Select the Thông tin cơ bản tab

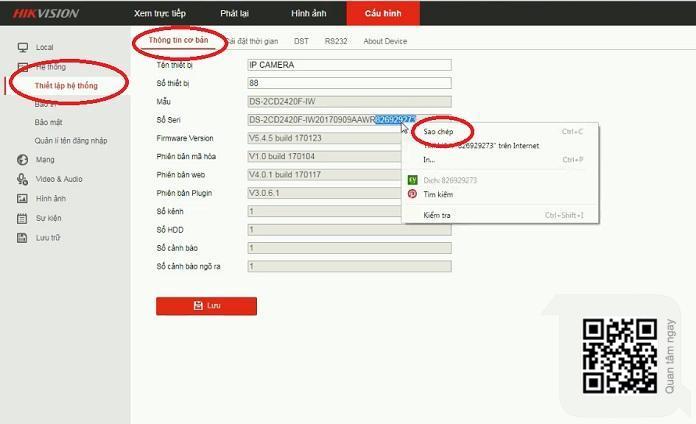tap(178, 40)
